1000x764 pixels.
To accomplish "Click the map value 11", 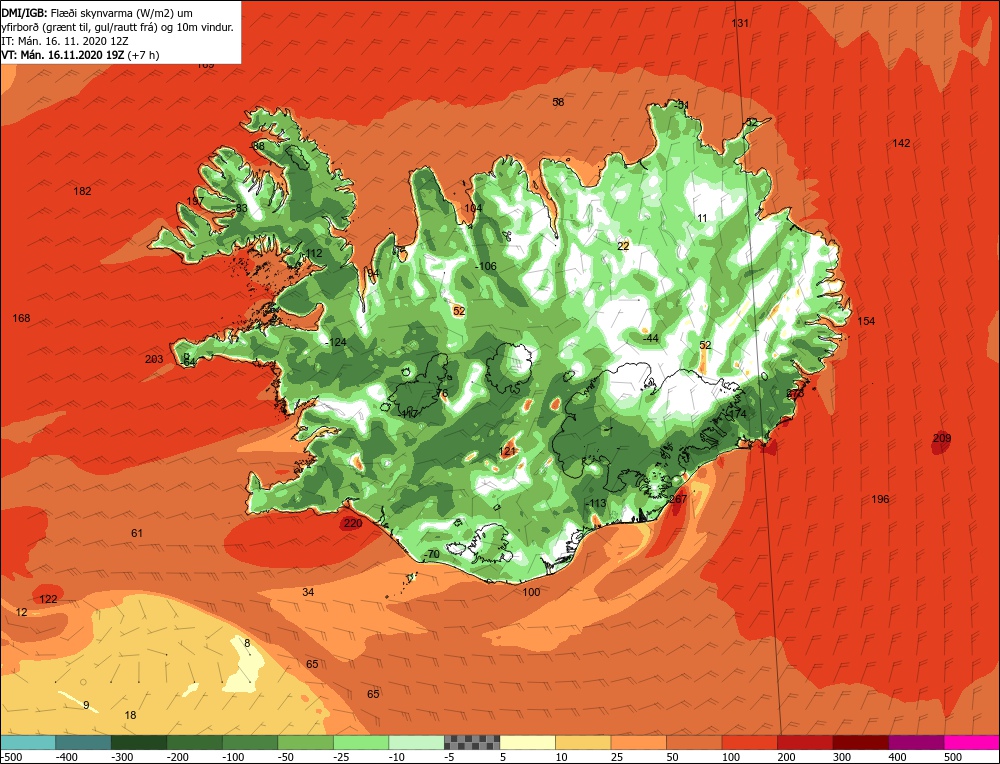I will 702,219.
